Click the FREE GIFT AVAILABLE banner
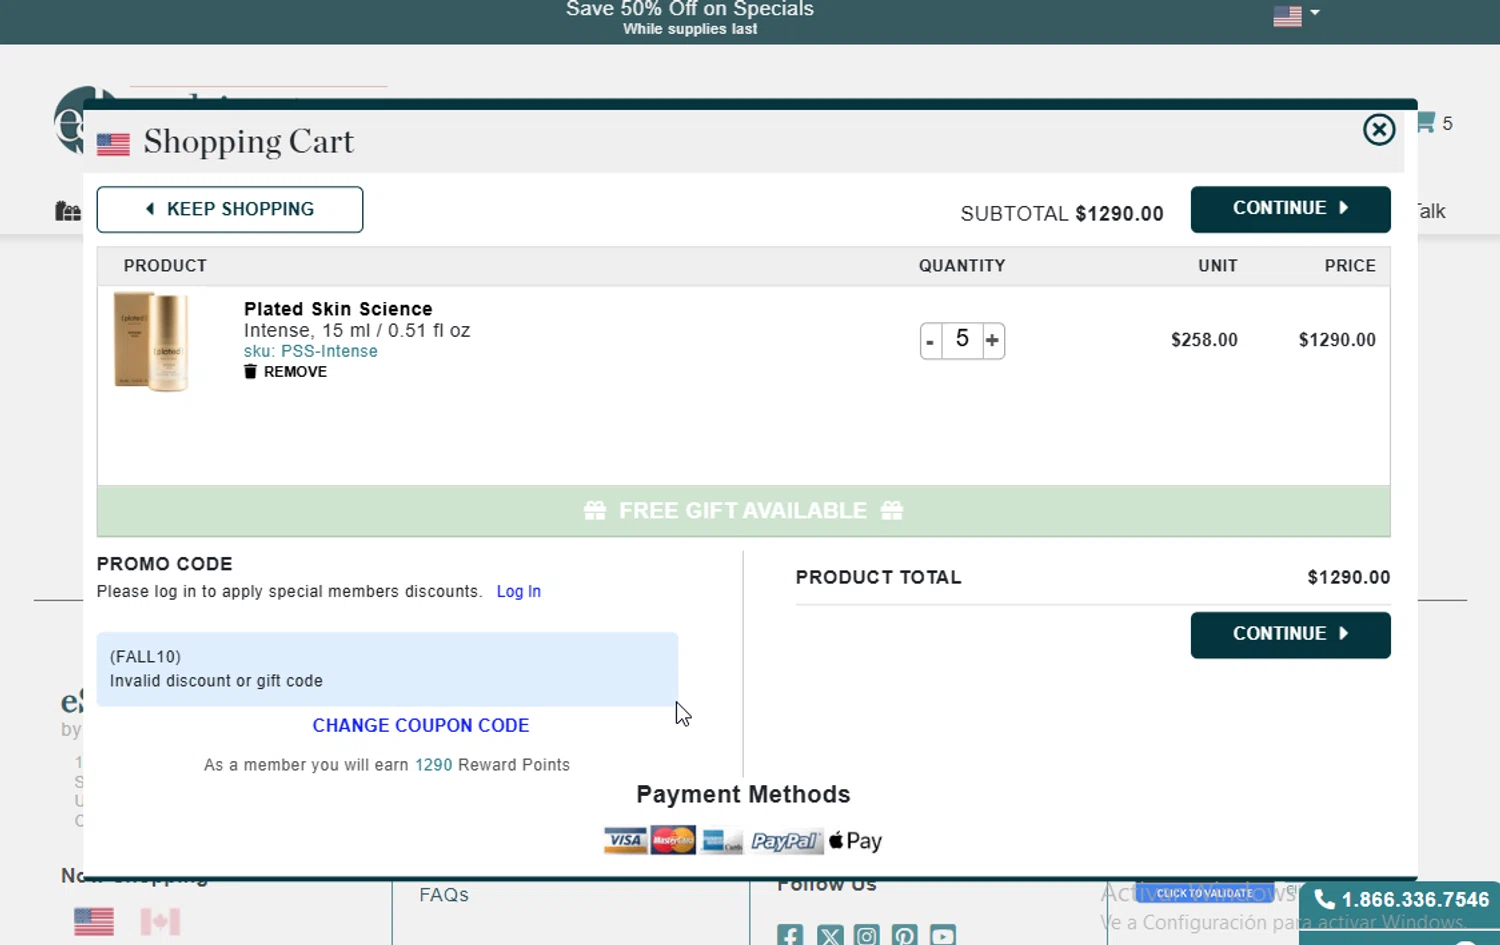This screenshot has height=945, width=1500. [743, 511]
